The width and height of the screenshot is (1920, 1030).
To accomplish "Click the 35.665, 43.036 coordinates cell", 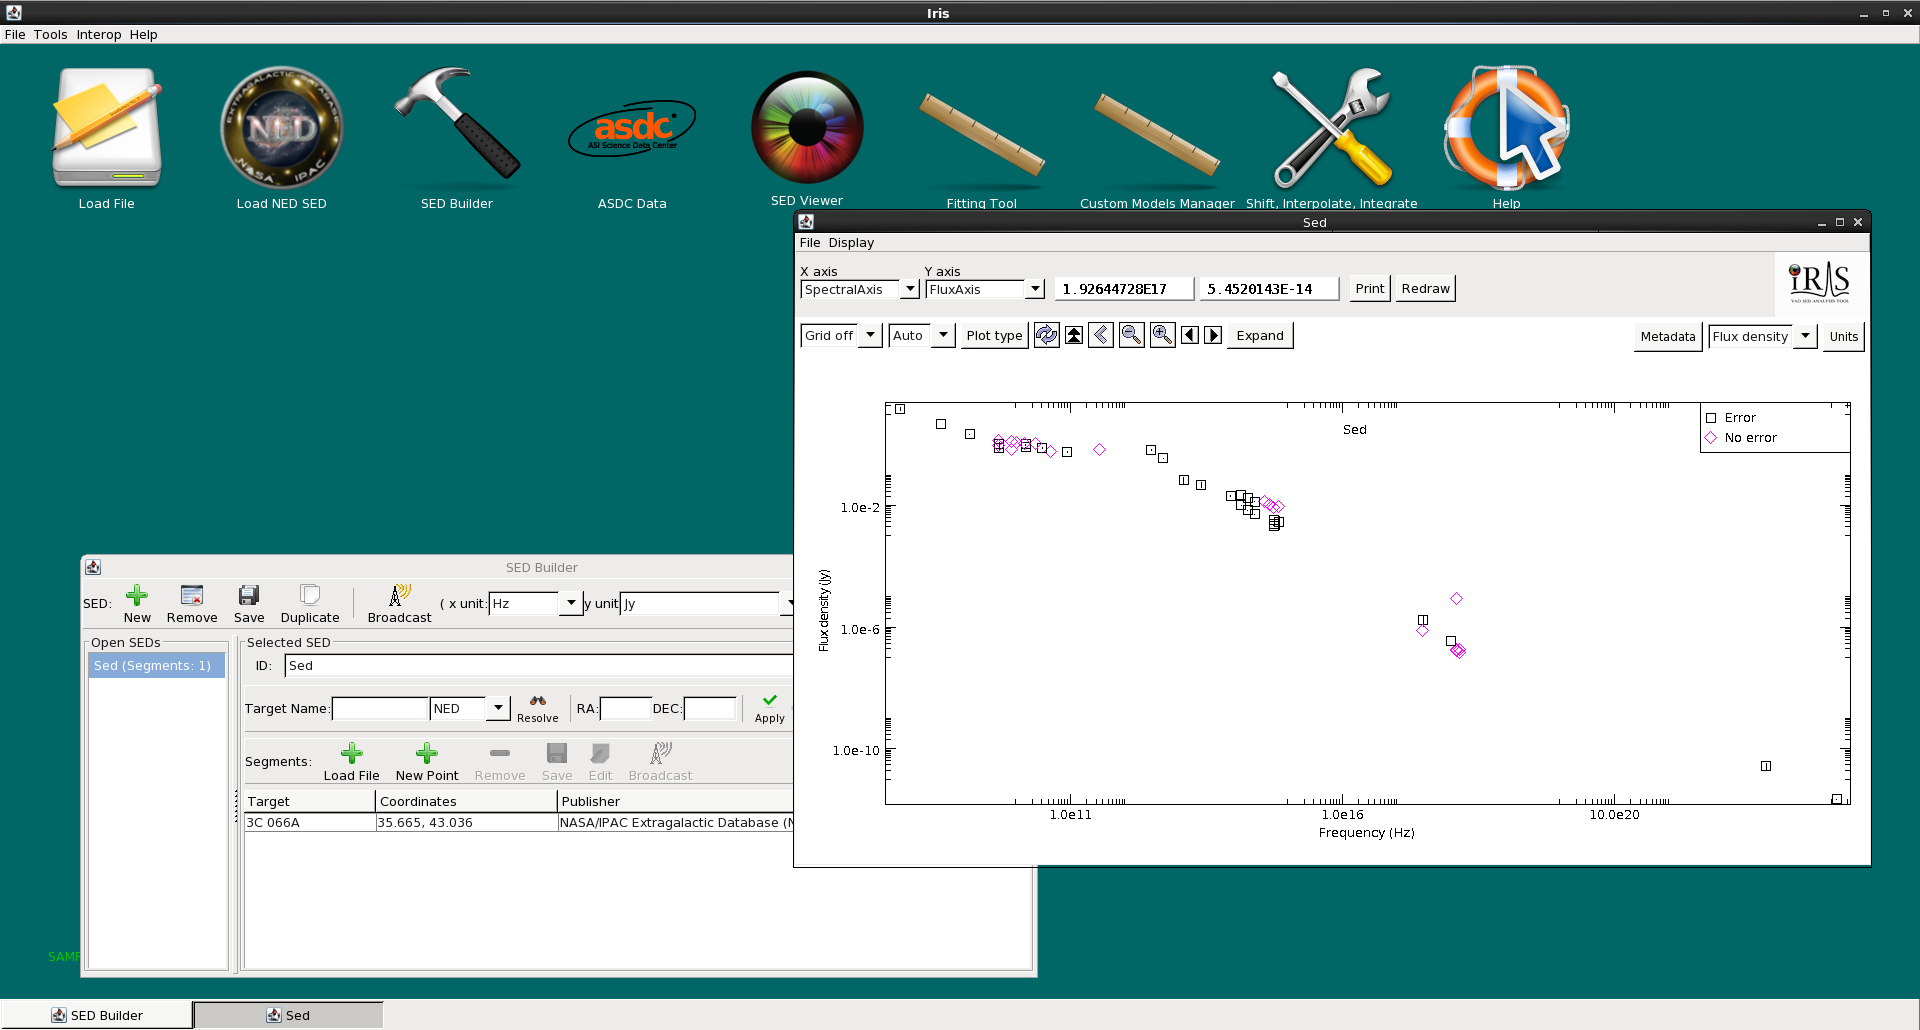I will pos(466,823).
